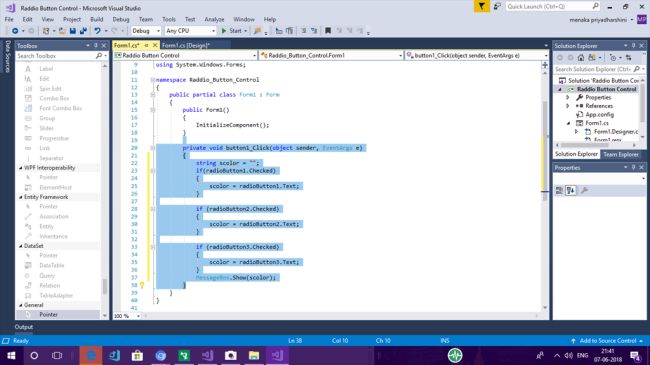Open the Build menu
Image resolution: width=650 pixels, height=365 pixels.
click(x=97, y=19)
